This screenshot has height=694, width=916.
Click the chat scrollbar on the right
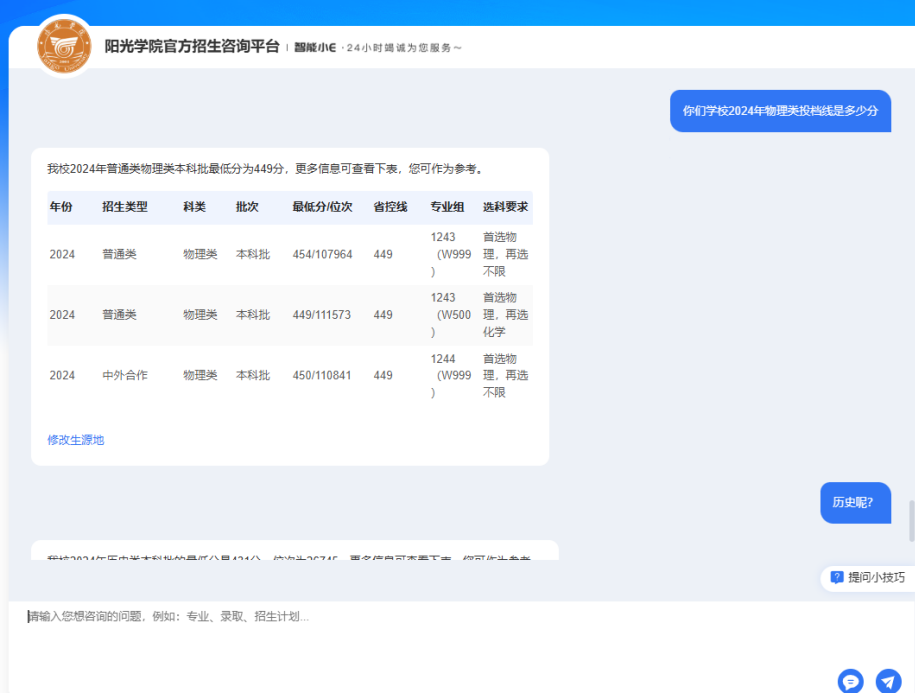(x=911, y=520)
